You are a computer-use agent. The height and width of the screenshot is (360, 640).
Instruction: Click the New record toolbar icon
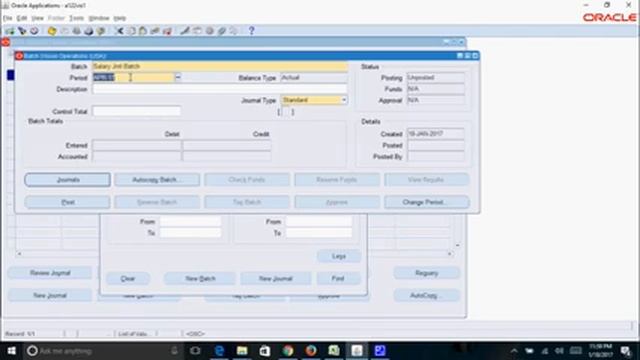[10, 31]
